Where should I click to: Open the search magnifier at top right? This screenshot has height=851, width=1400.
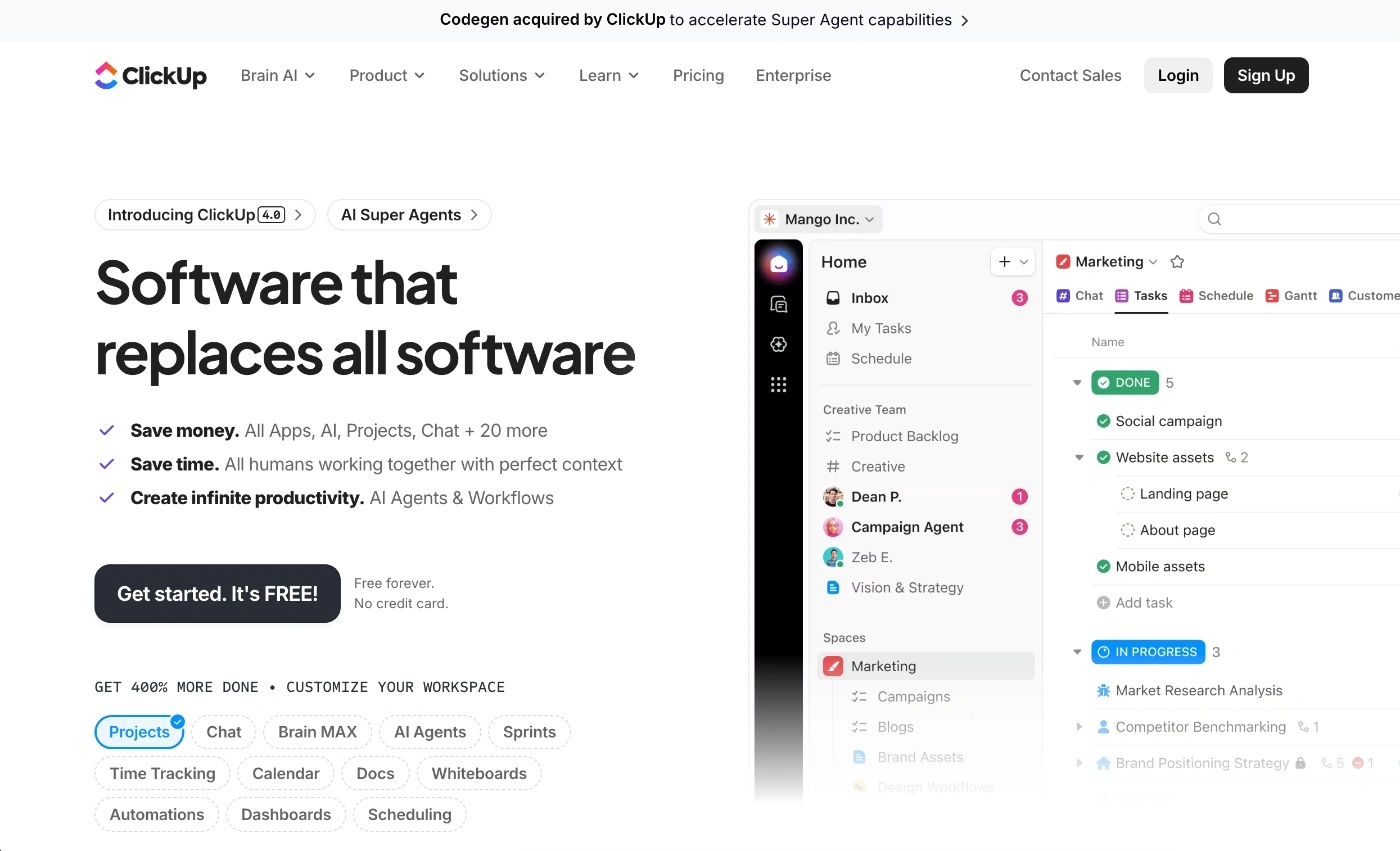(x=1213, y=218)
